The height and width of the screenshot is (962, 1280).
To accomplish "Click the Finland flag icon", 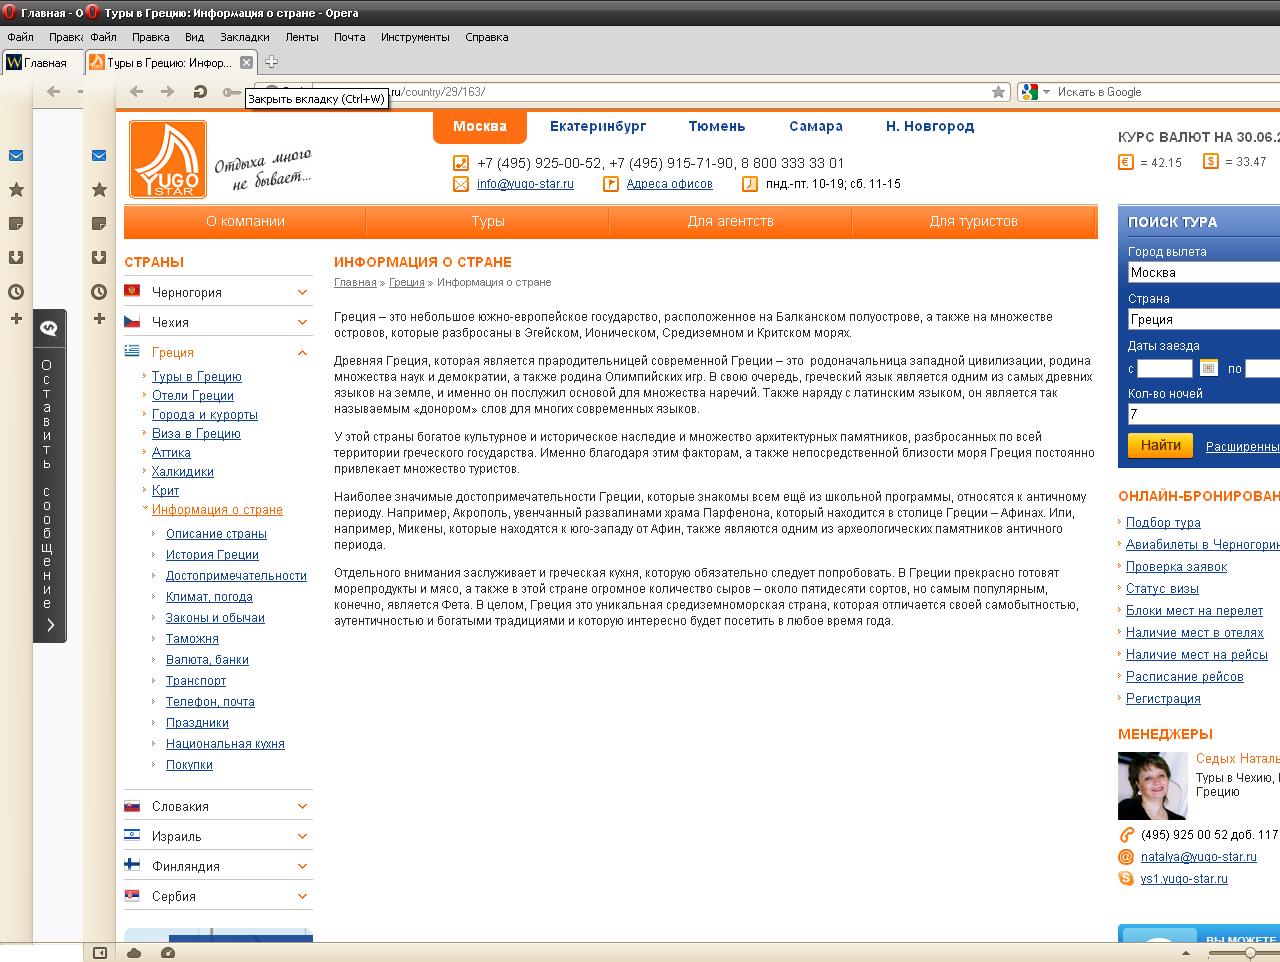I will pos(132,865).
